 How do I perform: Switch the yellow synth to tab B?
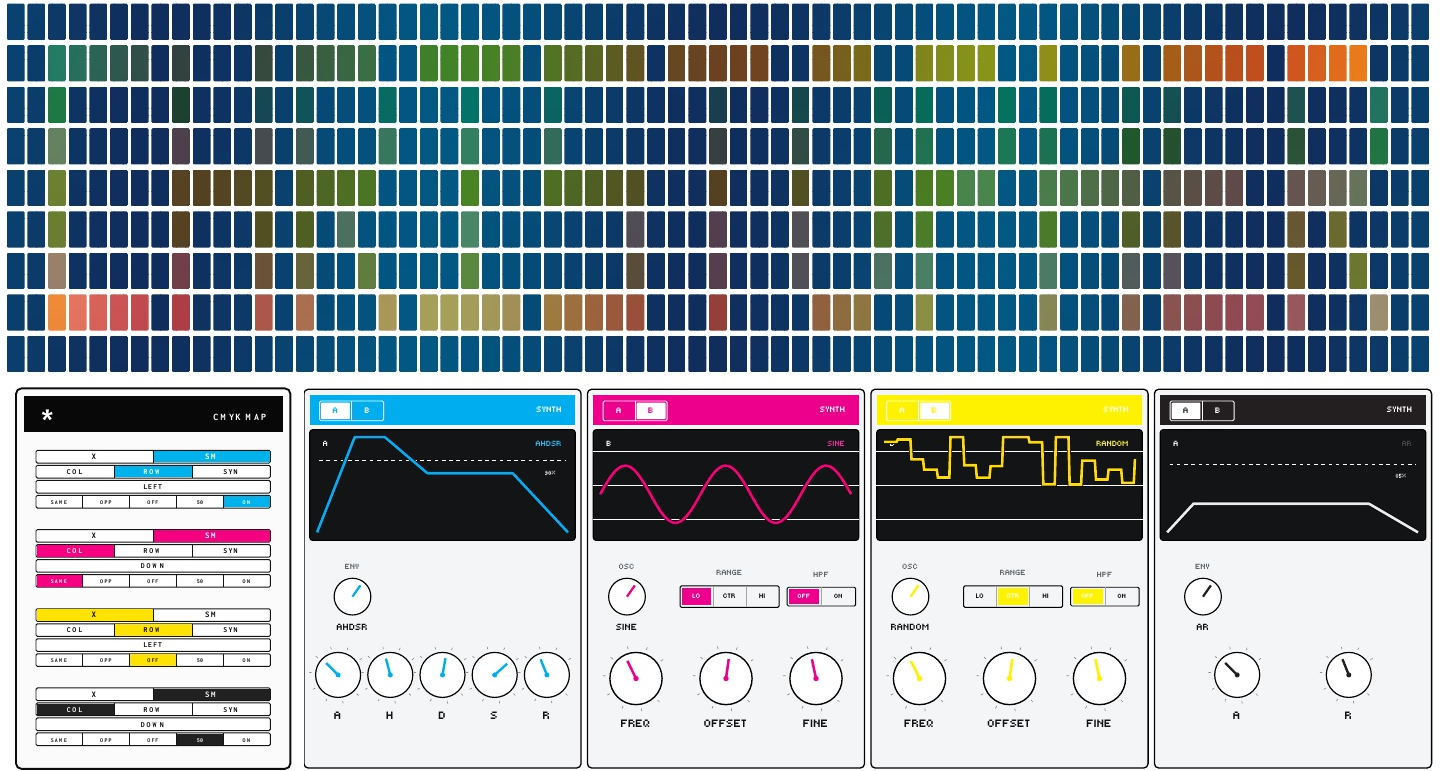pos(933,410)
